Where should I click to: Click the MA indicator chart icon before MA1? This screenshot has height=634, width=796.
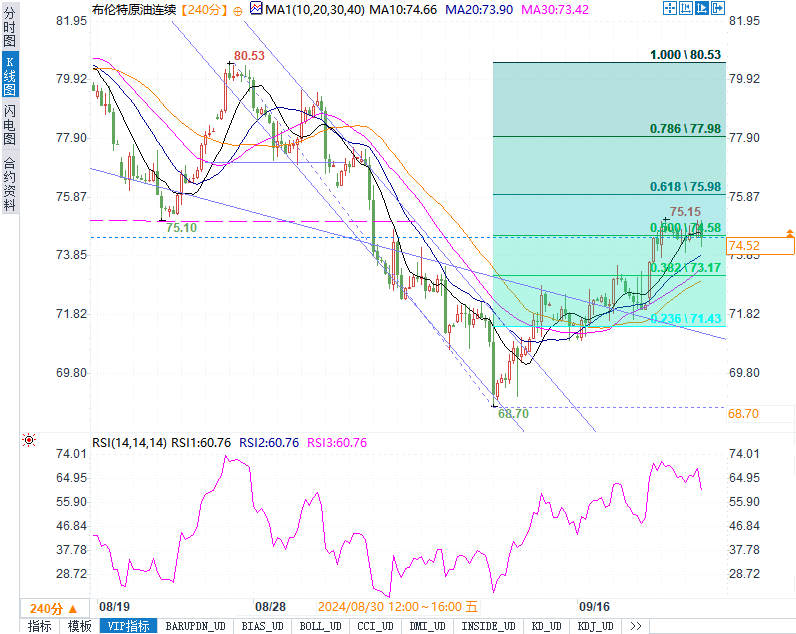pyautogui.click(x=256, y=8)
